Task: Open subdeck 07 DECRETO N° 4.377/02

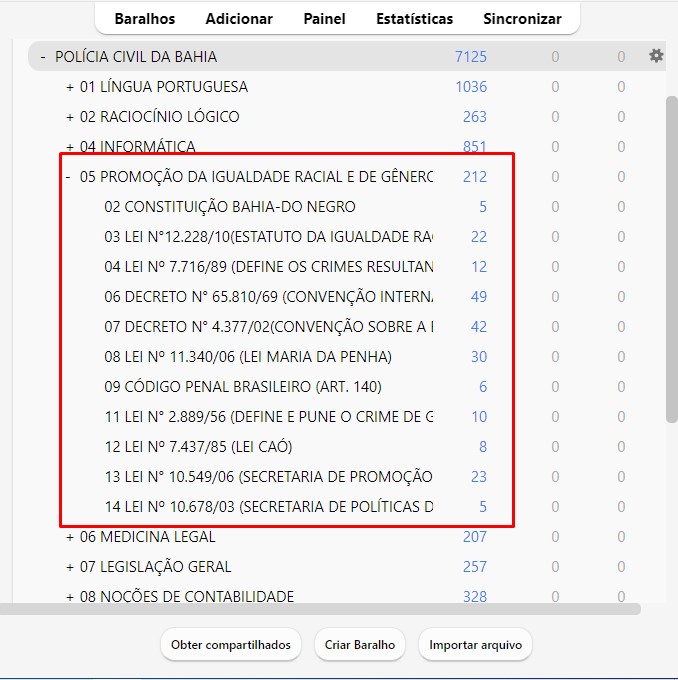Action: click(x=269, y=326)
